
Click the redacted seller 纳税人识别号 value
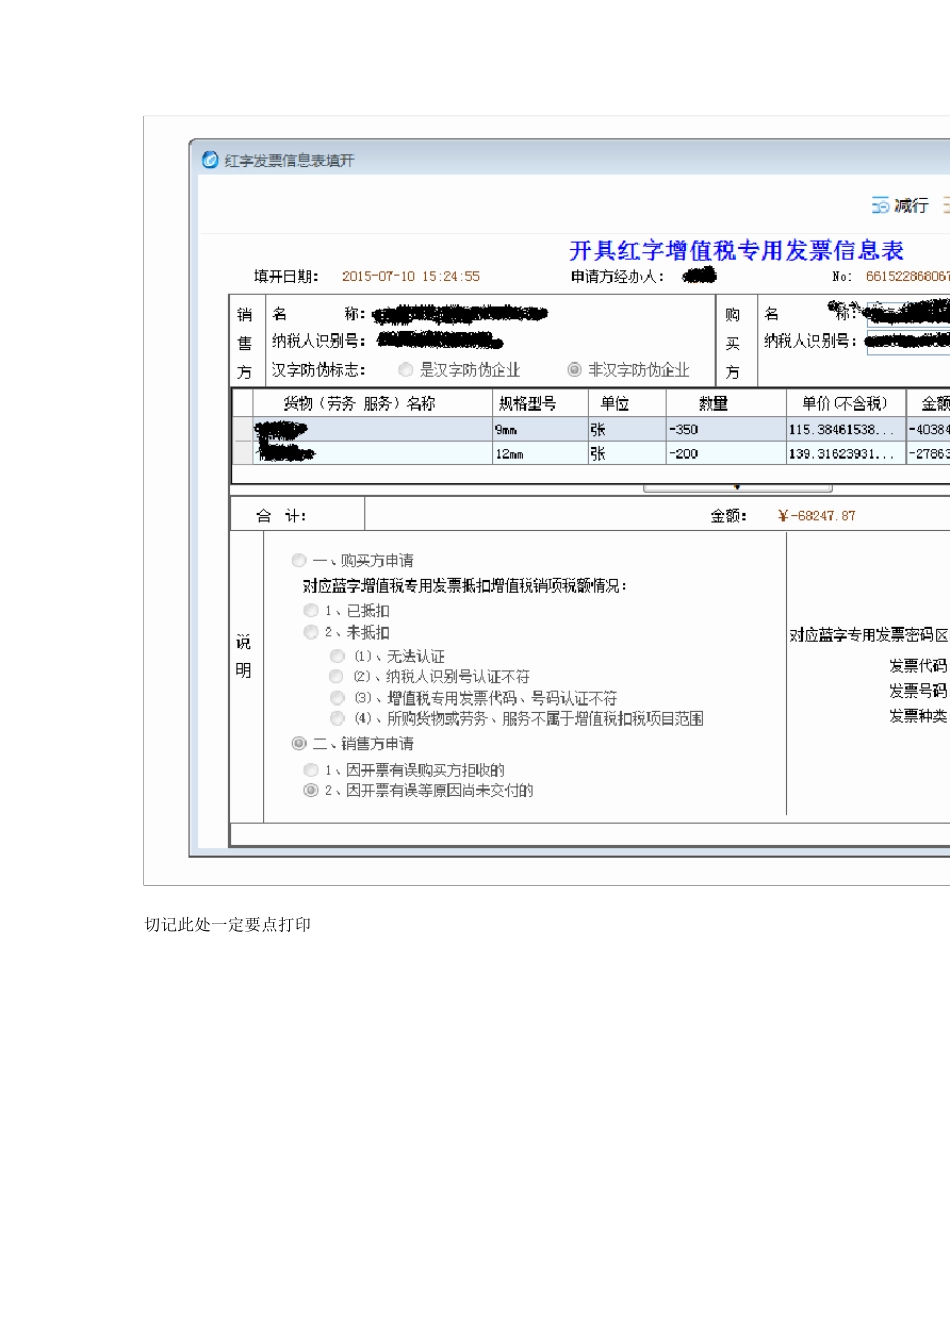point(439,341)
